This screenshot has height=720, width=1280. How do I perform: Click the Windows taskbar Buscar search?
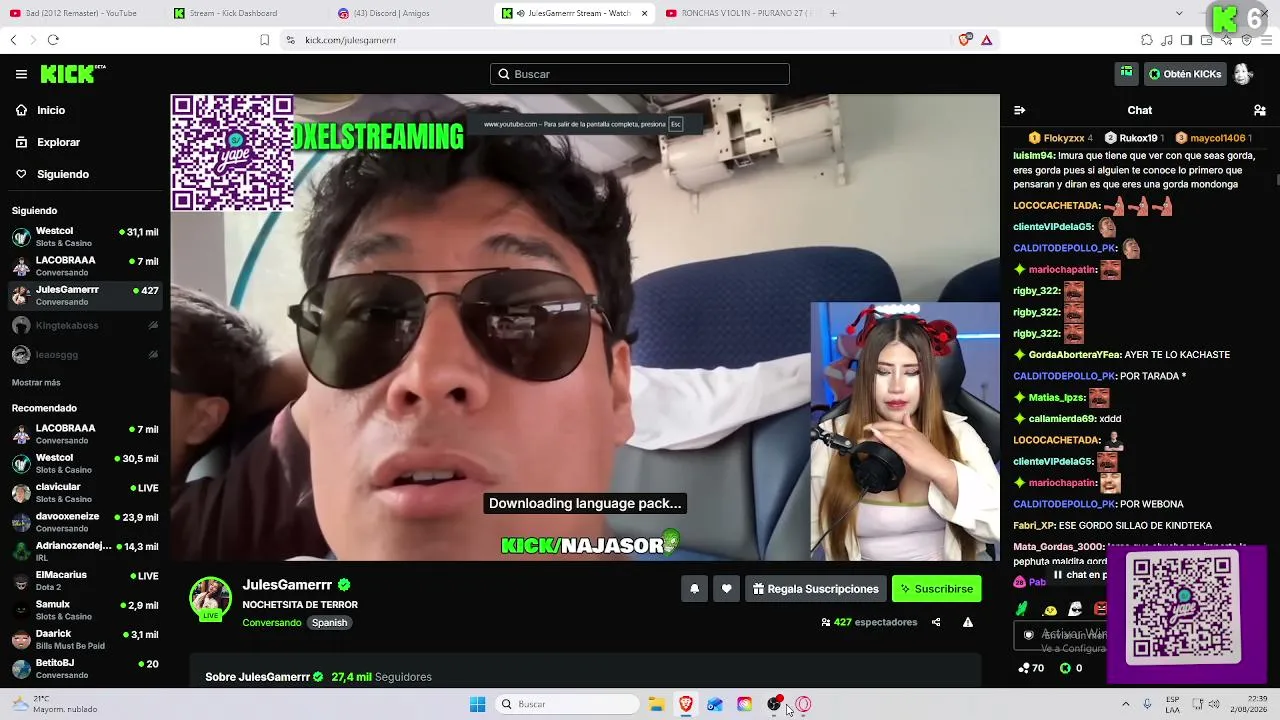567,704
